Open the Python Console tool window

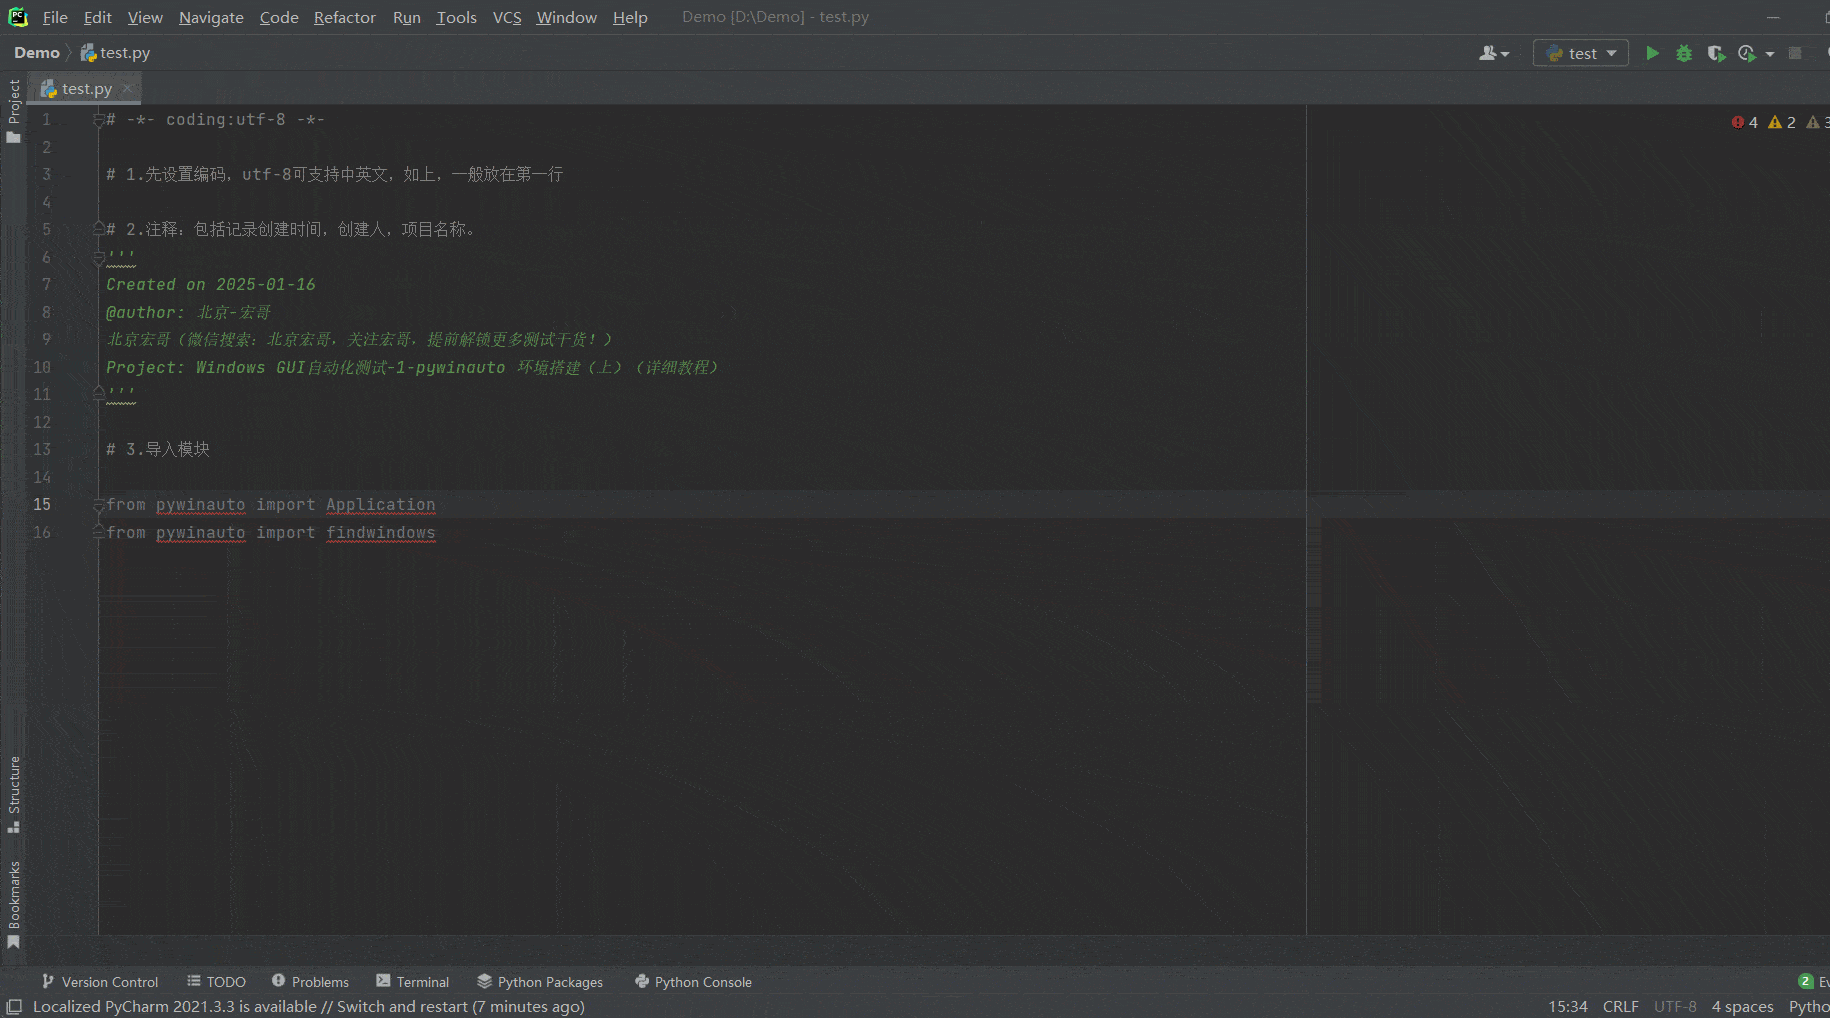(693, 982)
